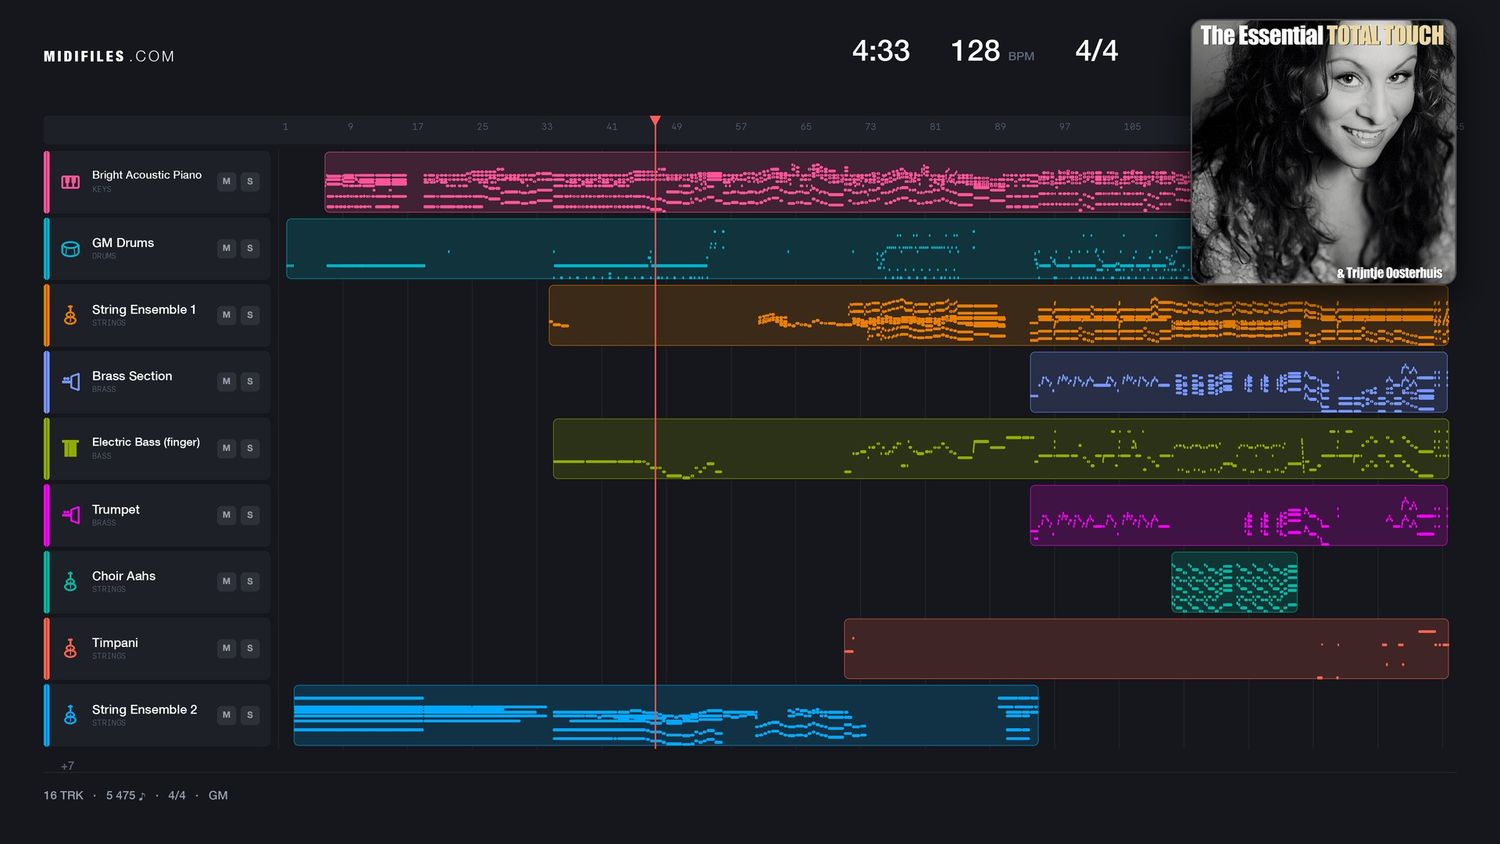The image size is (1500, 844).
Task: Select the Trumpet track name
Action: (116, 510)
